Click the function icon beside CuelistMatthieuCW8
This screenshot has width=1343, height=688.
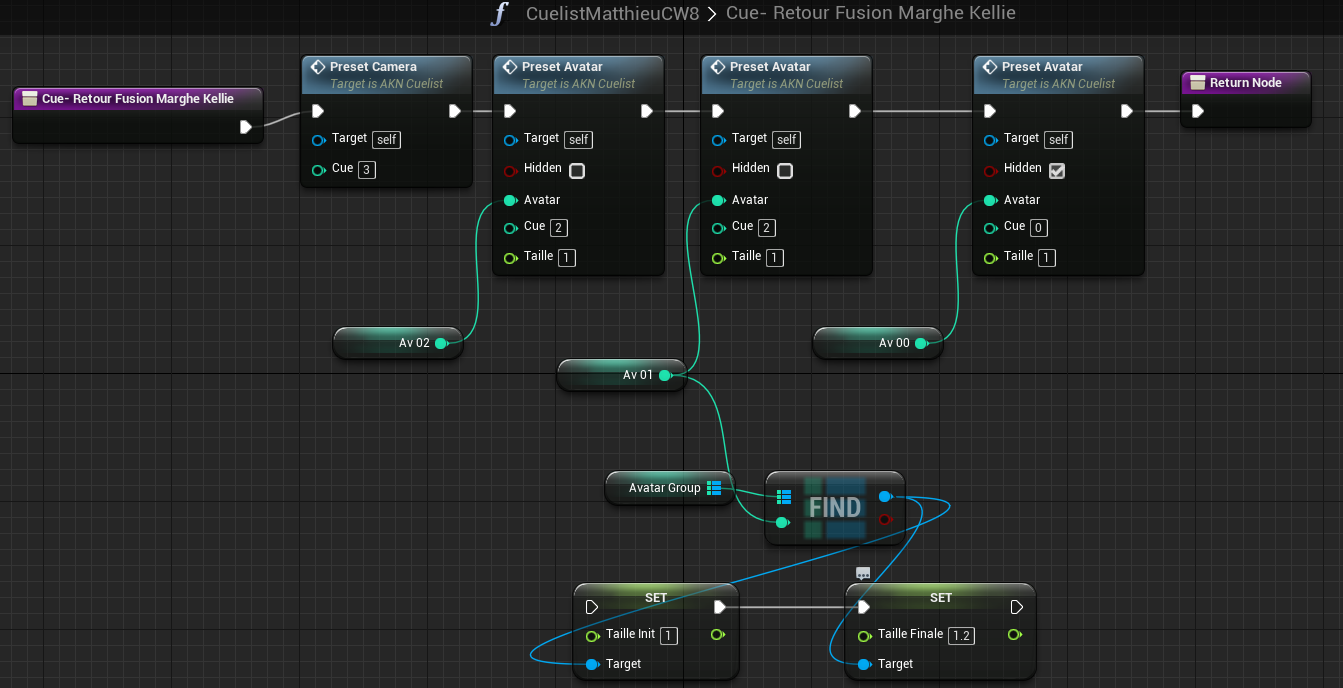coord(500,14)
